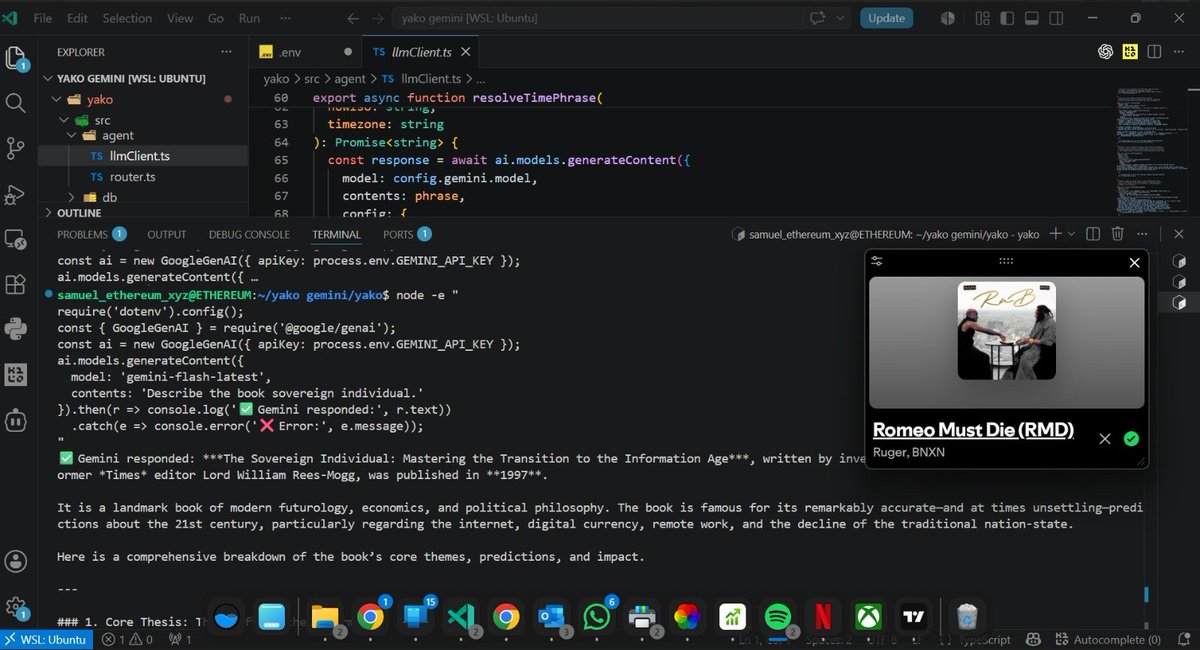
Task: Split the terminal panel
Action: click(x=1093, y=234)
